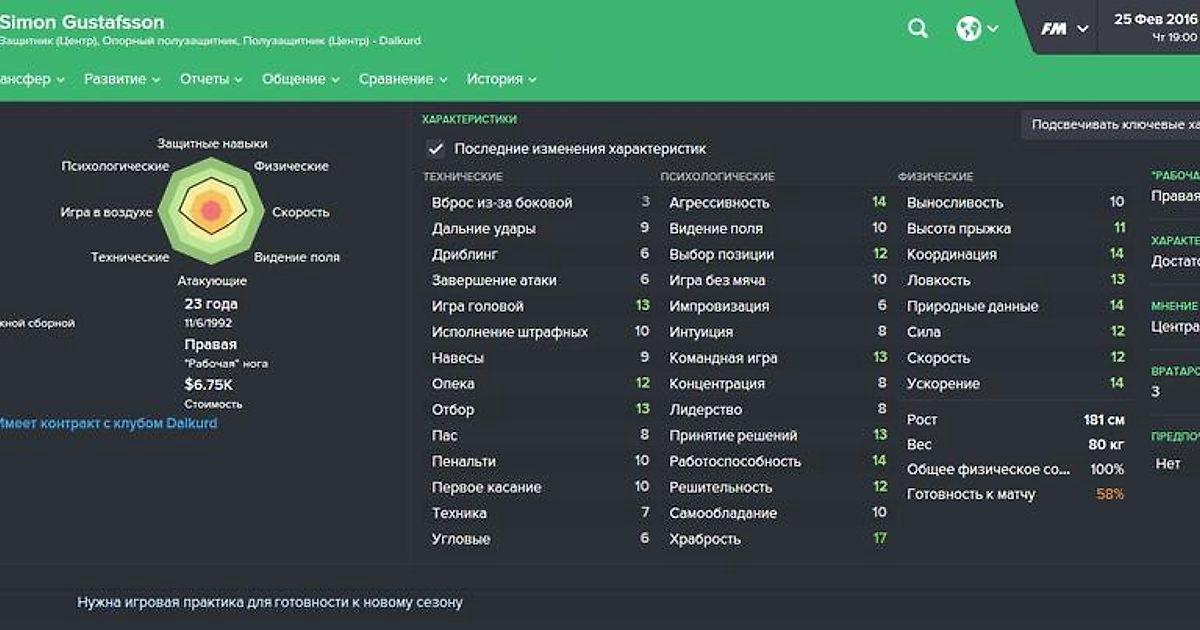The width and height of the screenshot is (1200, 630).
Task: Open the Общение menu
Action: 301,79
